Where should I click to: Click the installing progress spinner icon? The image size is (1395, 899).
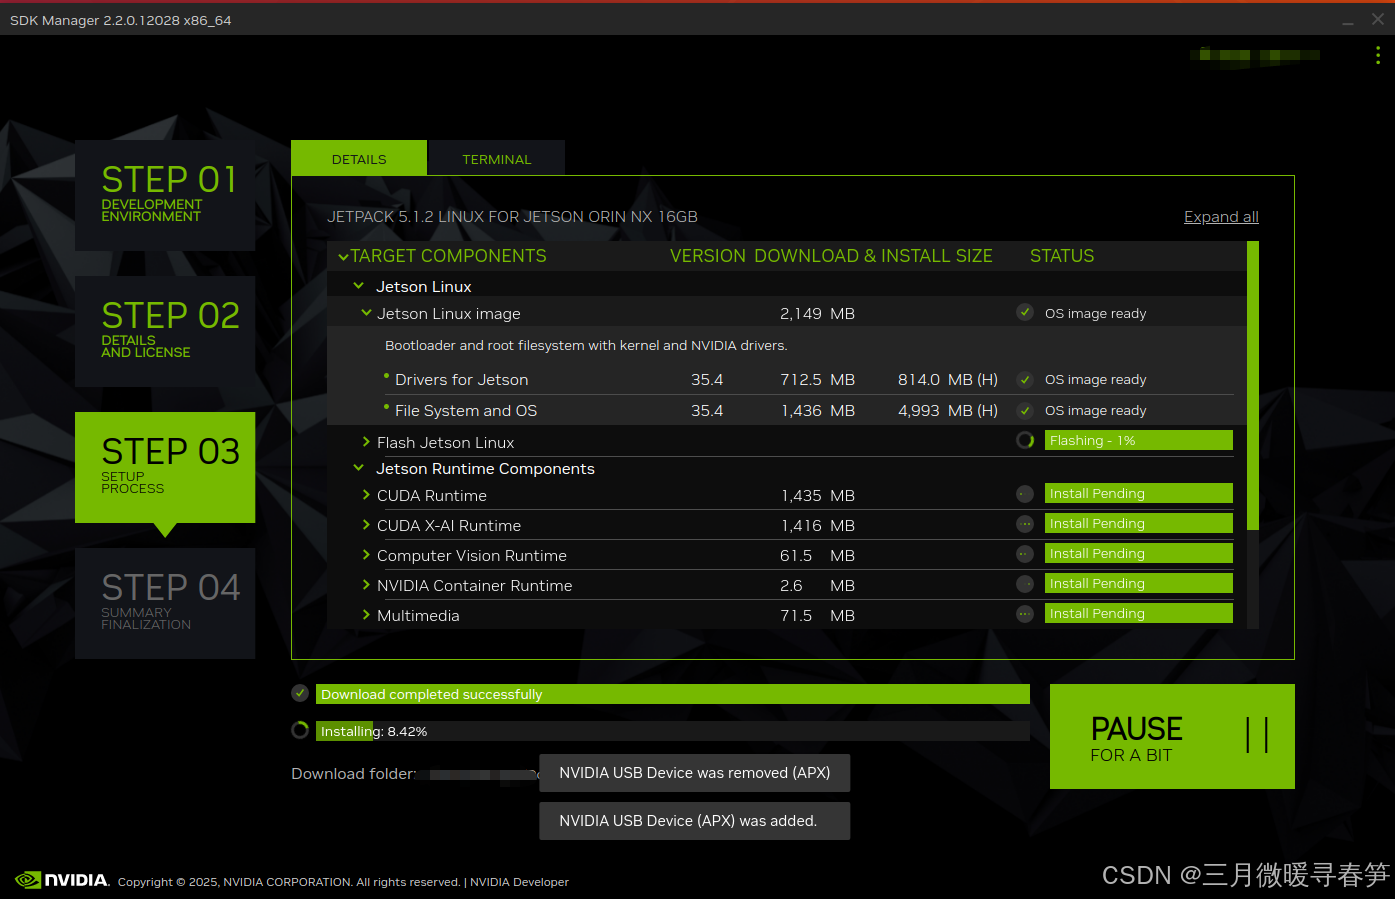coord(300,730)
